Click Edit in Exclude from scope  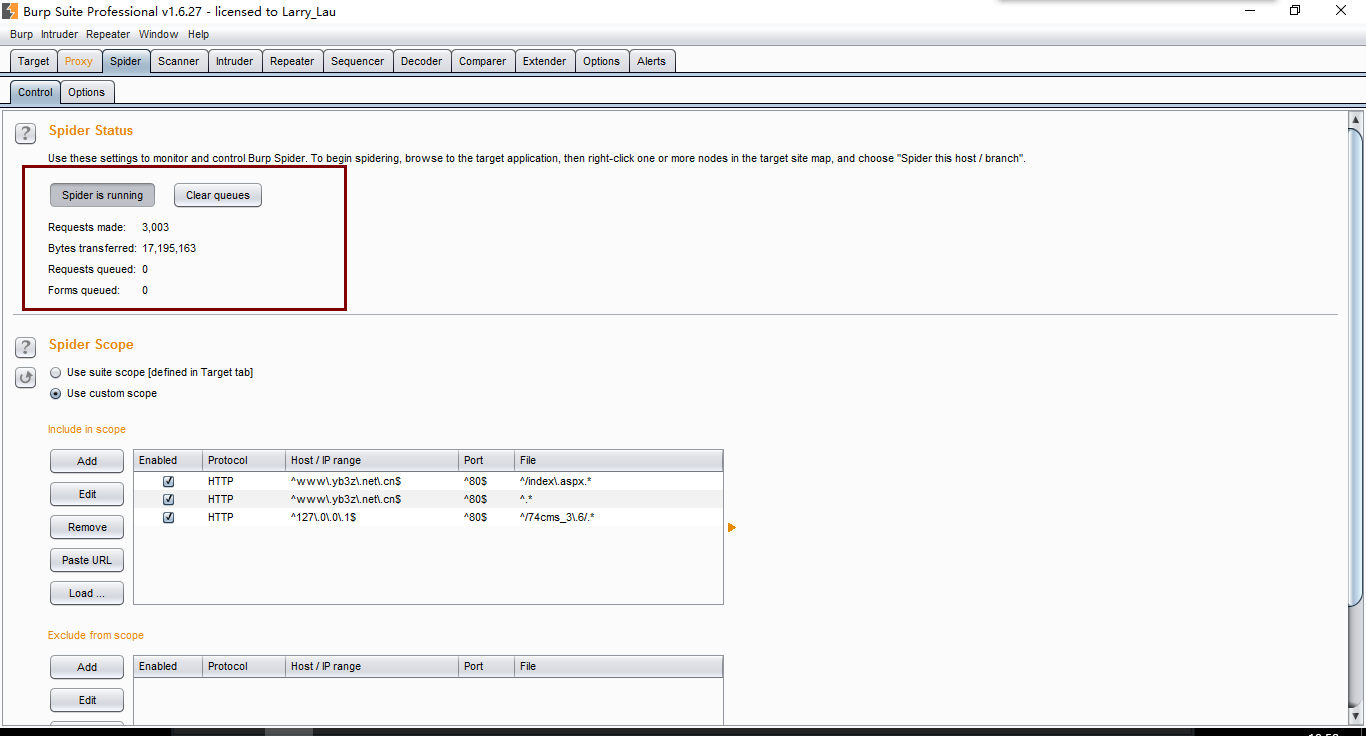point(87,700)
